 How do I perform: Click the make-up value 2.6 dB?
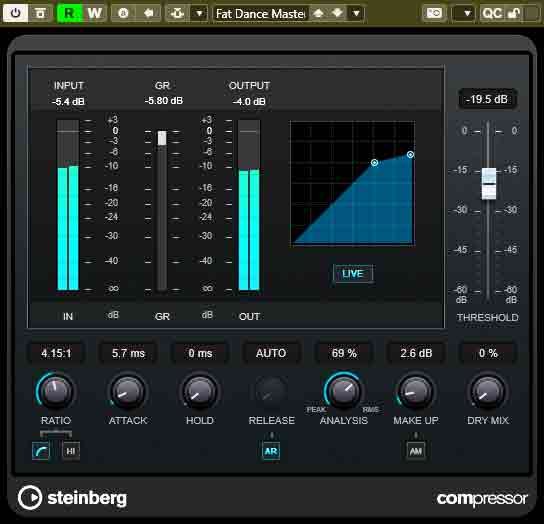coord(416,353)
